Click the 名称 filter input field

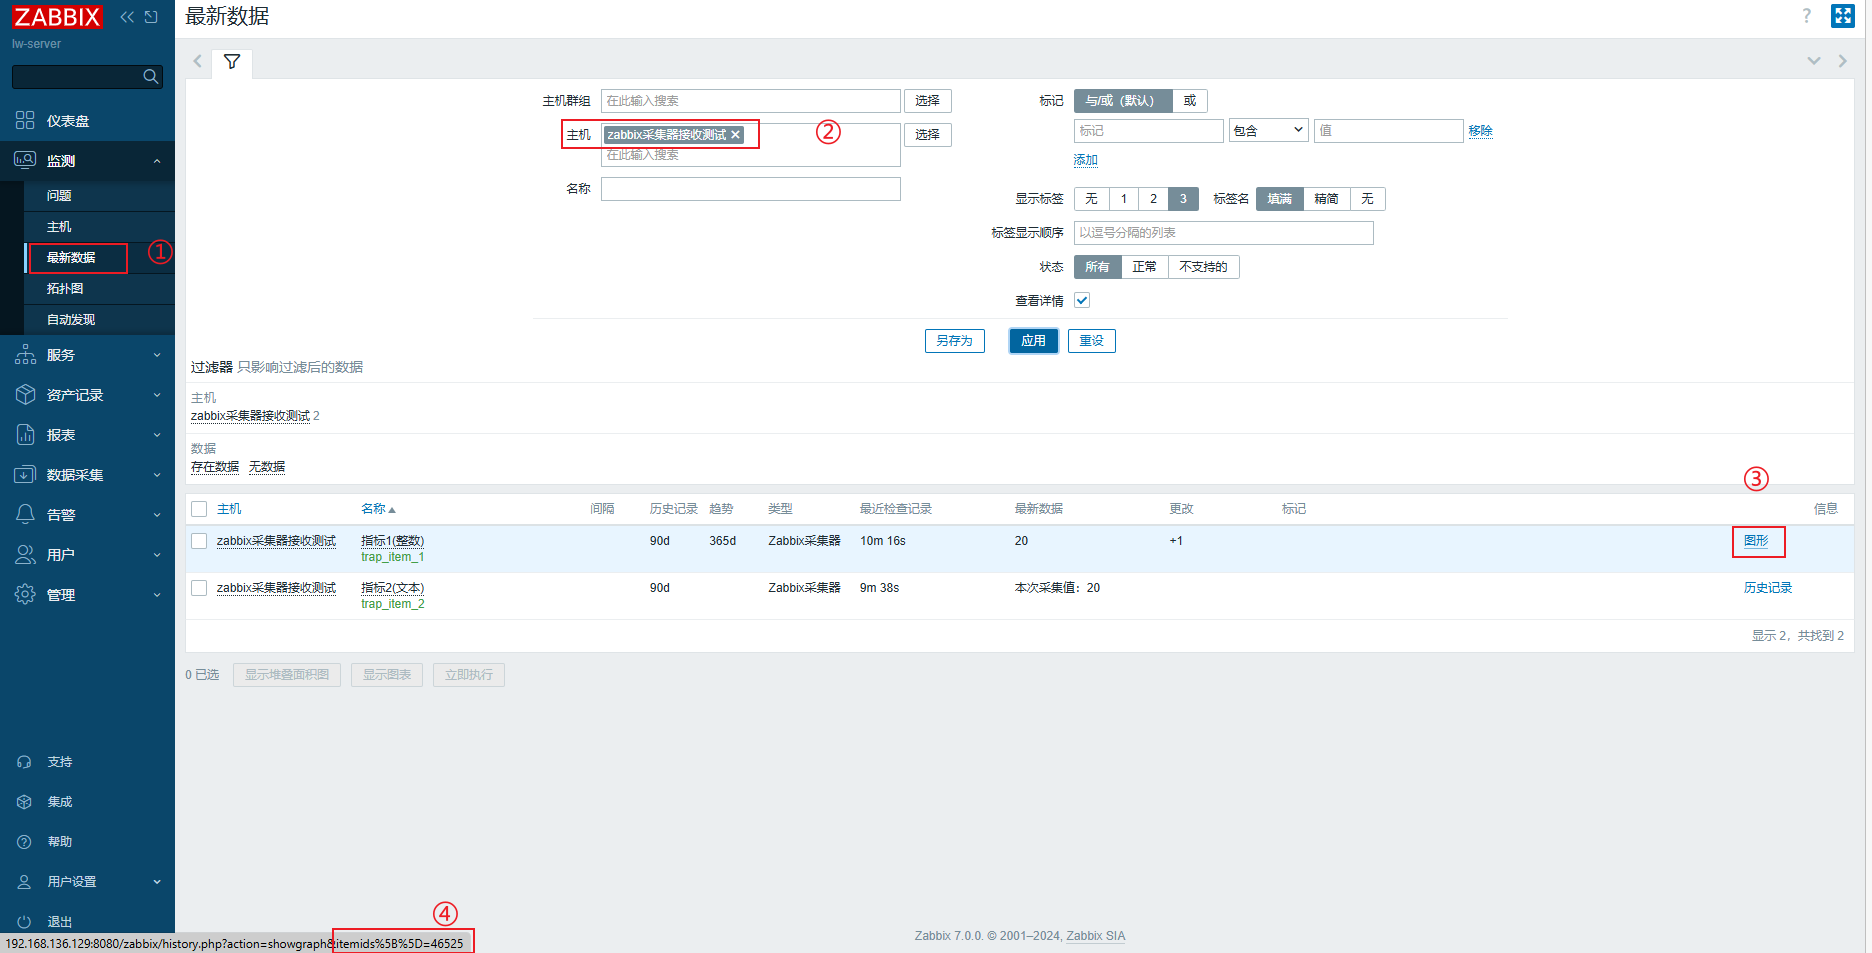coord(750,189)
